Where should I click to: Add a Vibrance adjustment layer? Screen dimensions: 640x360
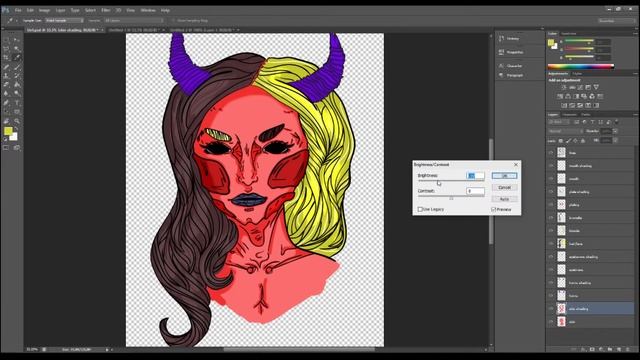596,87
